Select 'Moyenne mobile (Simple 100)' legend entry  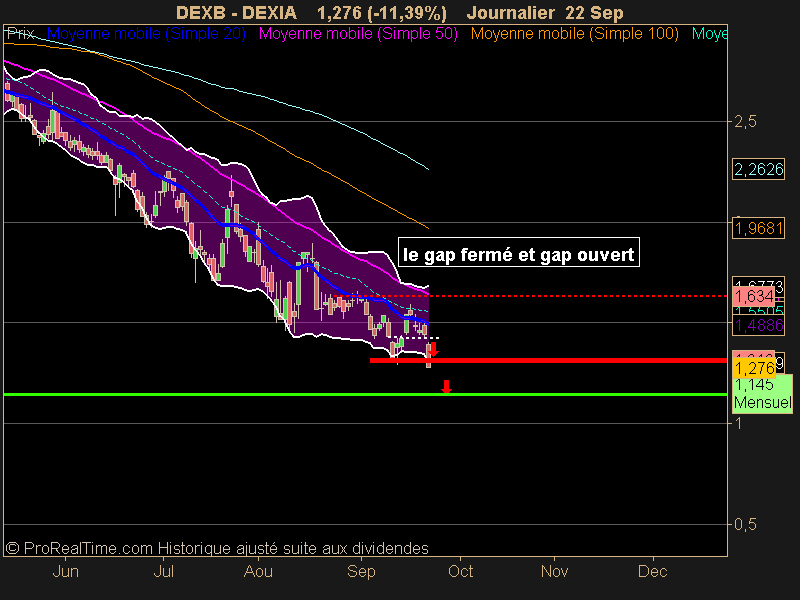point(574,34)
